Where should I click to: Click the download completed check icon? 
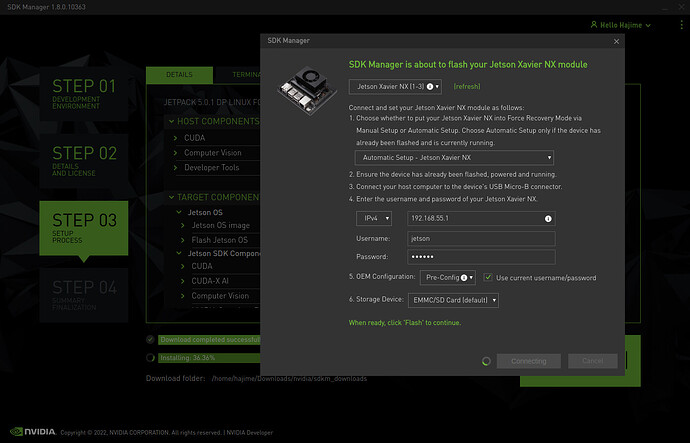tap(150, 340)
